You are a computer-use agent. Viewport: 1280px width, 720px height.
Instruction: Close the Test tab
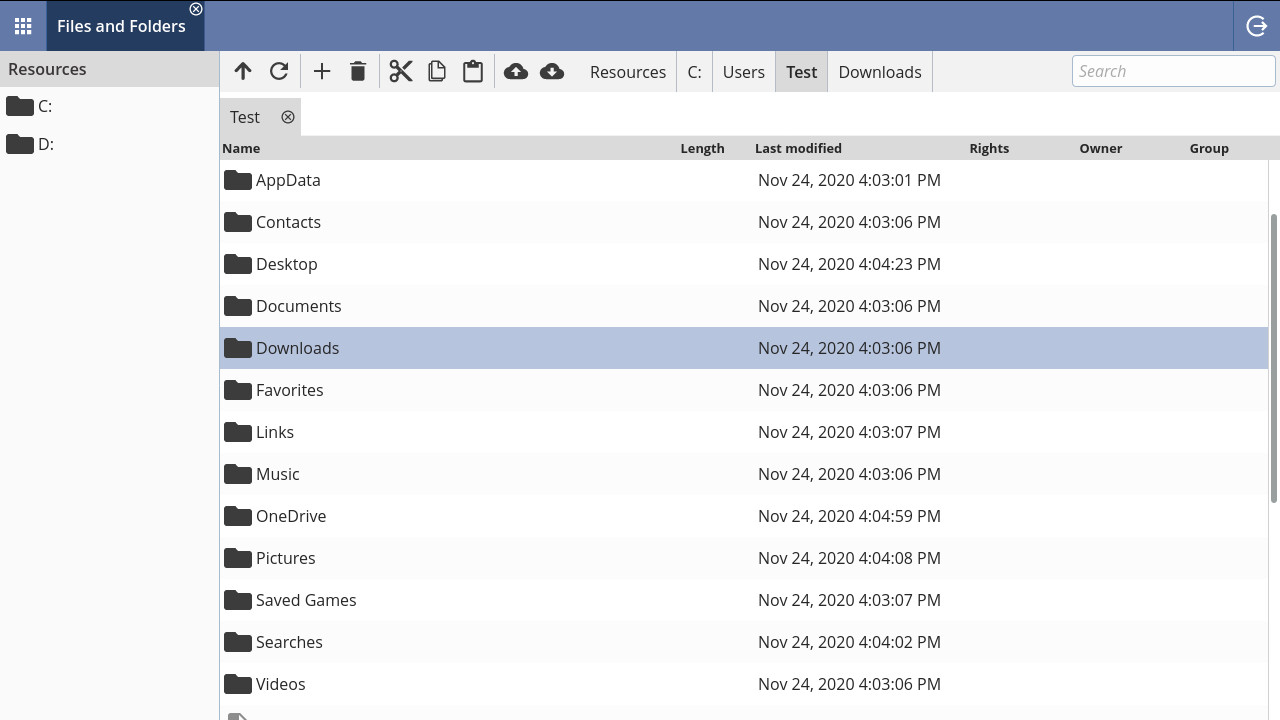click(x=288, y=117)
